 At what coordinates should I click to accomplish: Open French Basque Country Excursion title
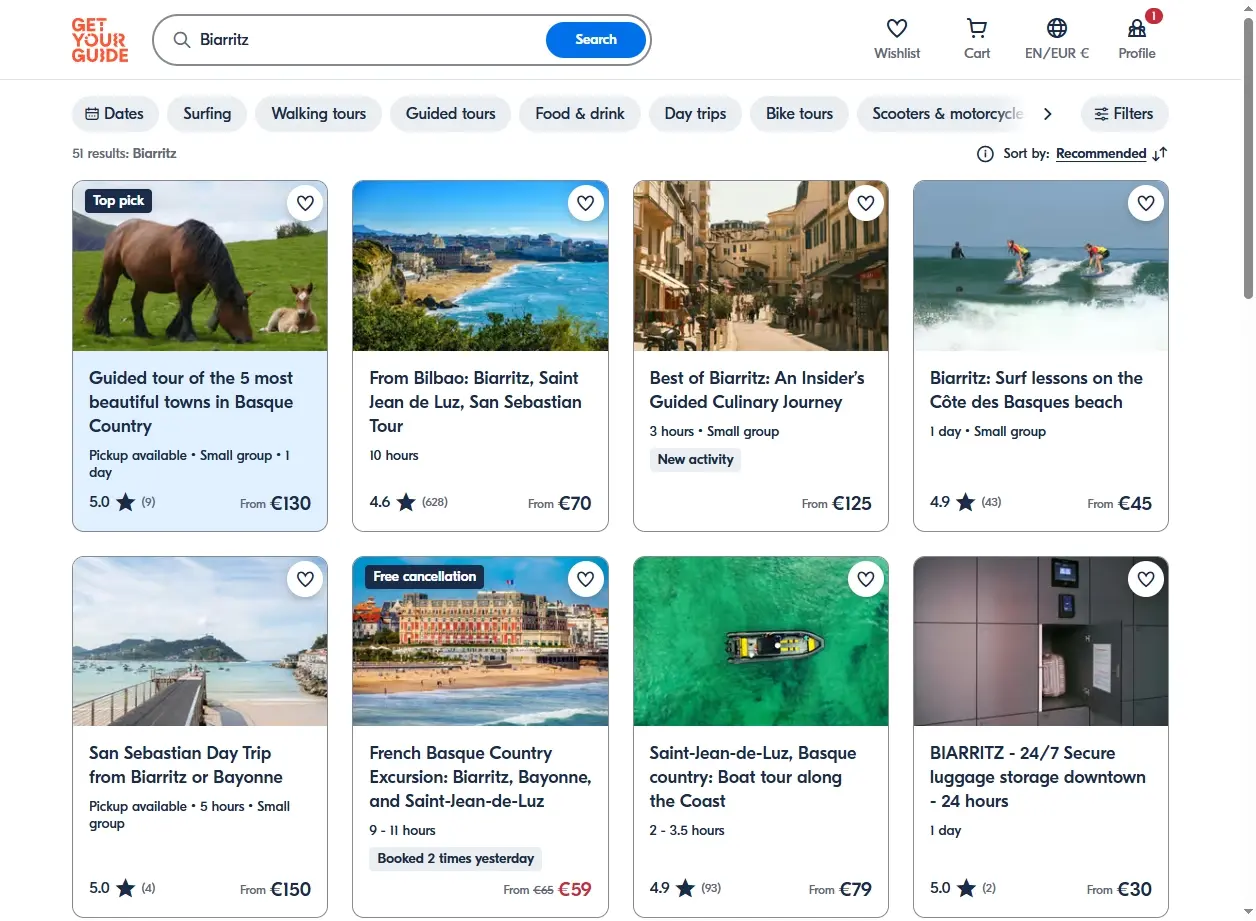coord(480,777)
